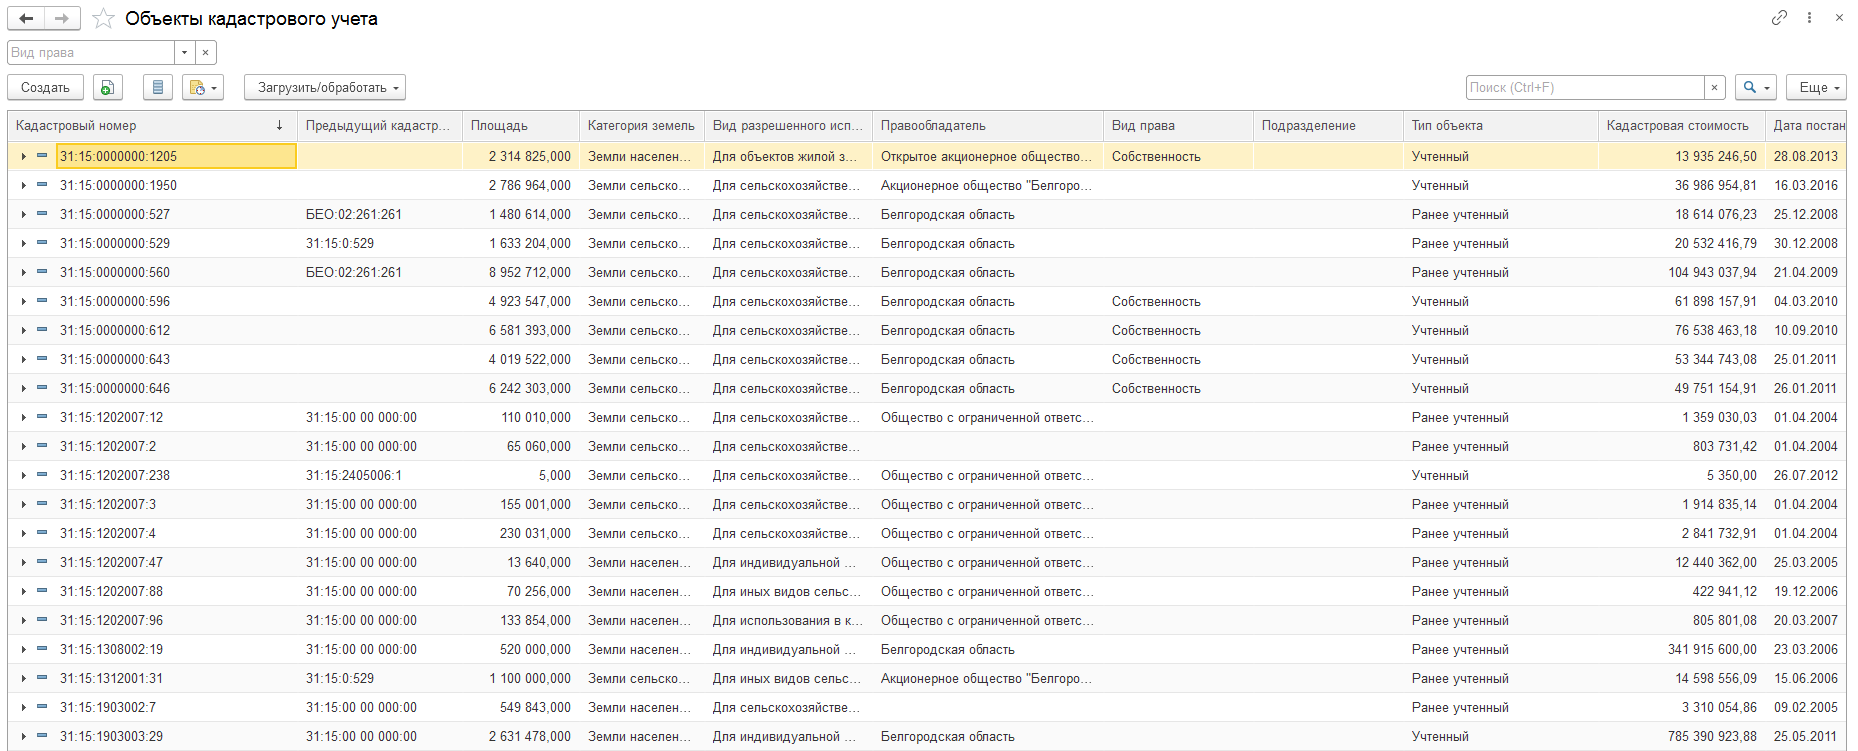The image size is (1858, 751).
Task: Click the Кадастровая стоимость column header
Action: click(1678, 126)
